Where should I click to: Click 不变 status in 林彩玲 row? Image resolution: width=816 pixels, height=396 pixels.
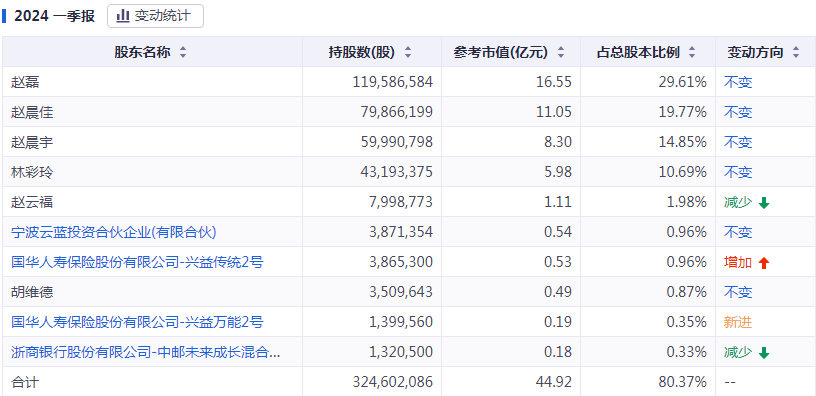738,172
